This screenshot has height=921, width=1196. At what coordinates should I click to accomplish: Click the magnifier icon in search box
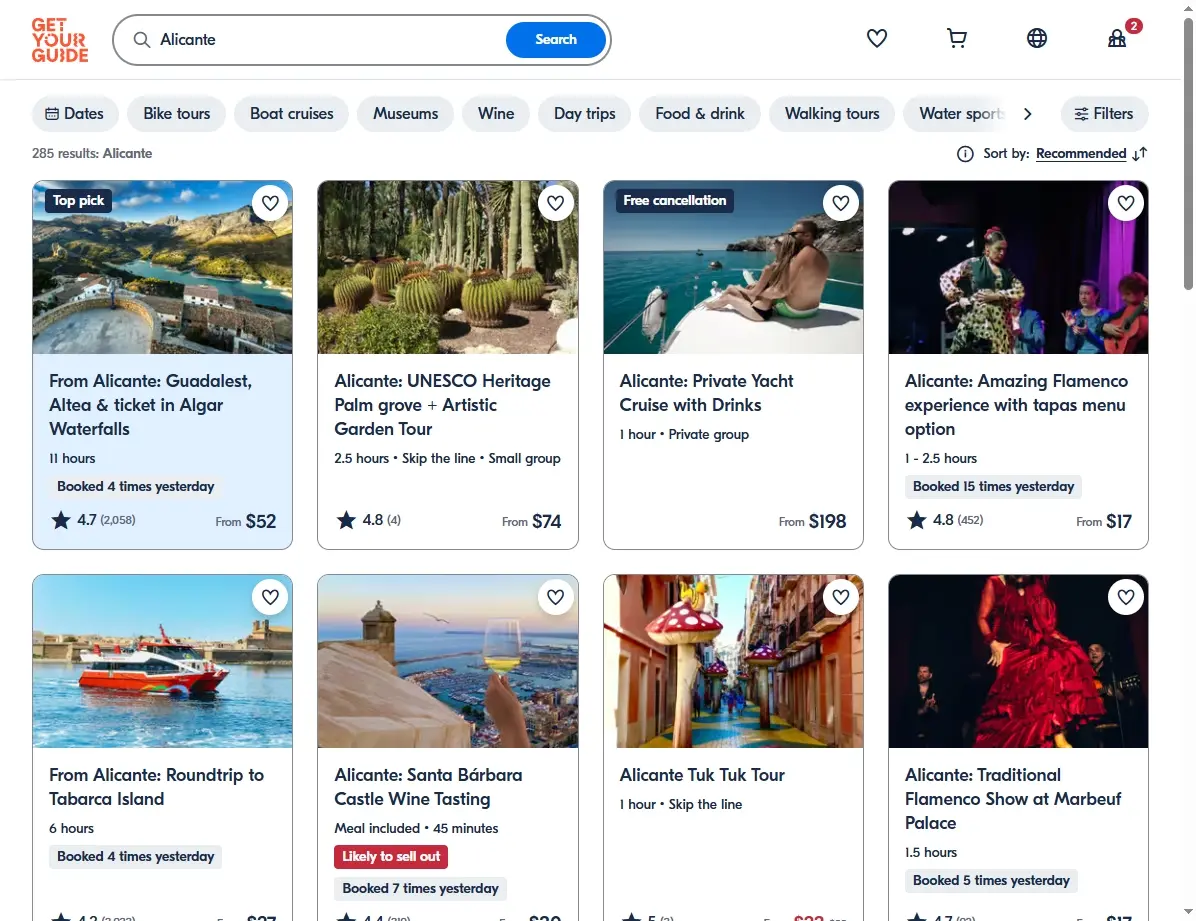[x=142, y=40]
